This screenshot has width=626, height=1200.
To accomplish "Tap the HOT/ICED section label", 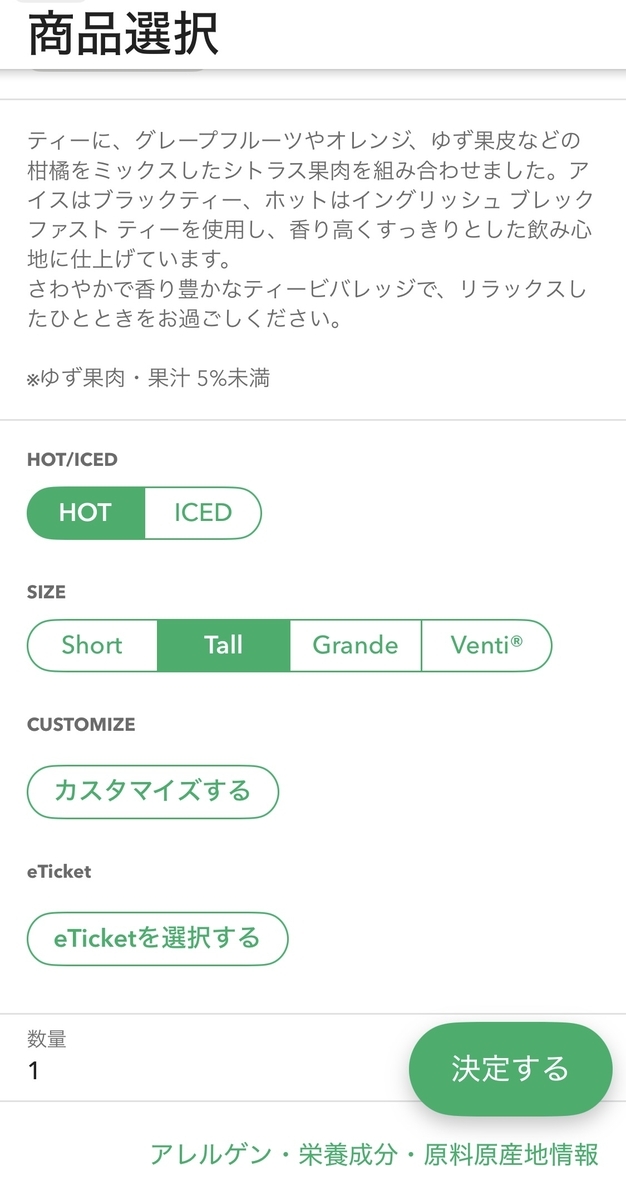I will 72,460.
